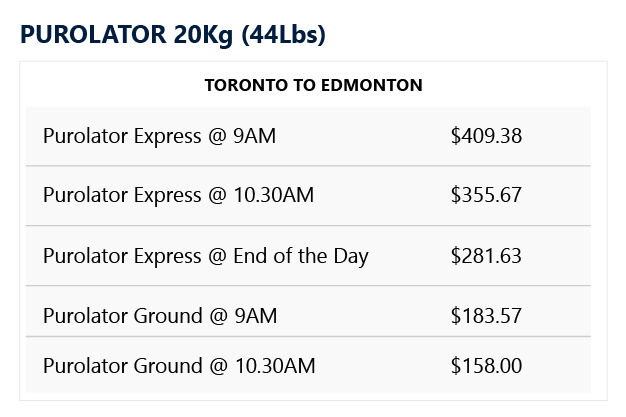
Task: Click the $409.38 price
Action: click(486, 136)
